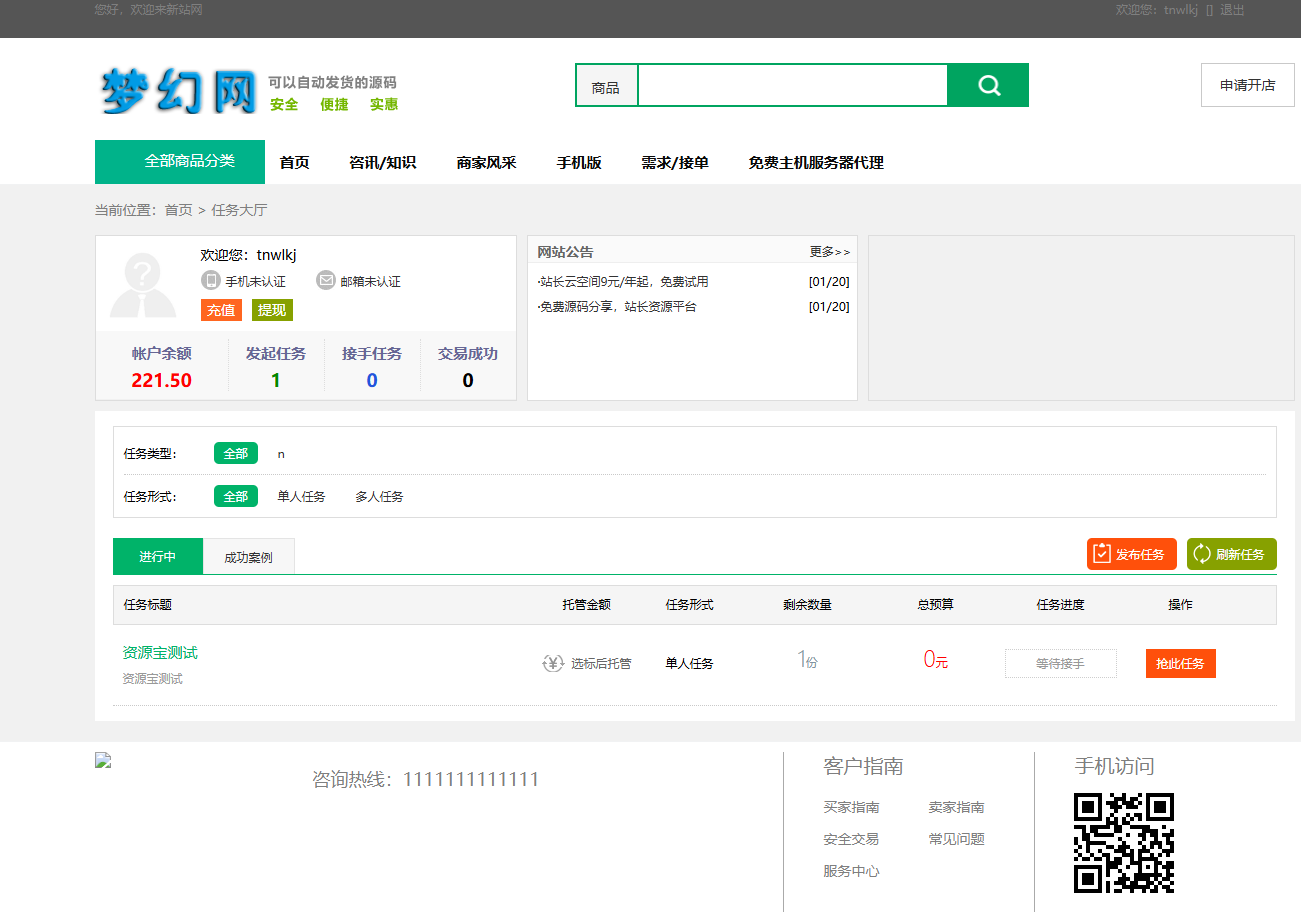Select 全部 for 任务类型 filter

point(236,453)
